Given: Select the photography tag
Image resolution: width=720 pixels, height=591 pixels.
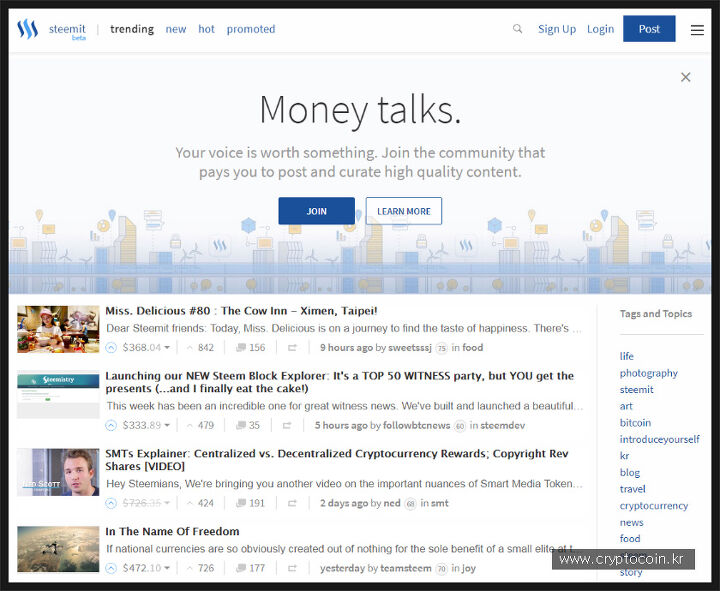Looking at the screenshot, I should point(648,373).
